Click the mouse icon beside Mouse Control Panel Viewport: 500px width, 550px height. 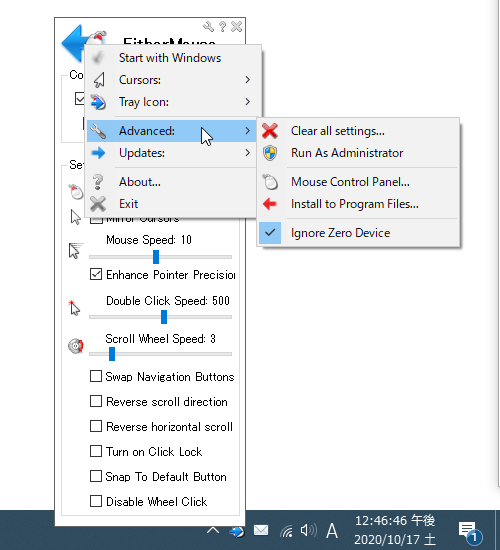pos(270,182)
